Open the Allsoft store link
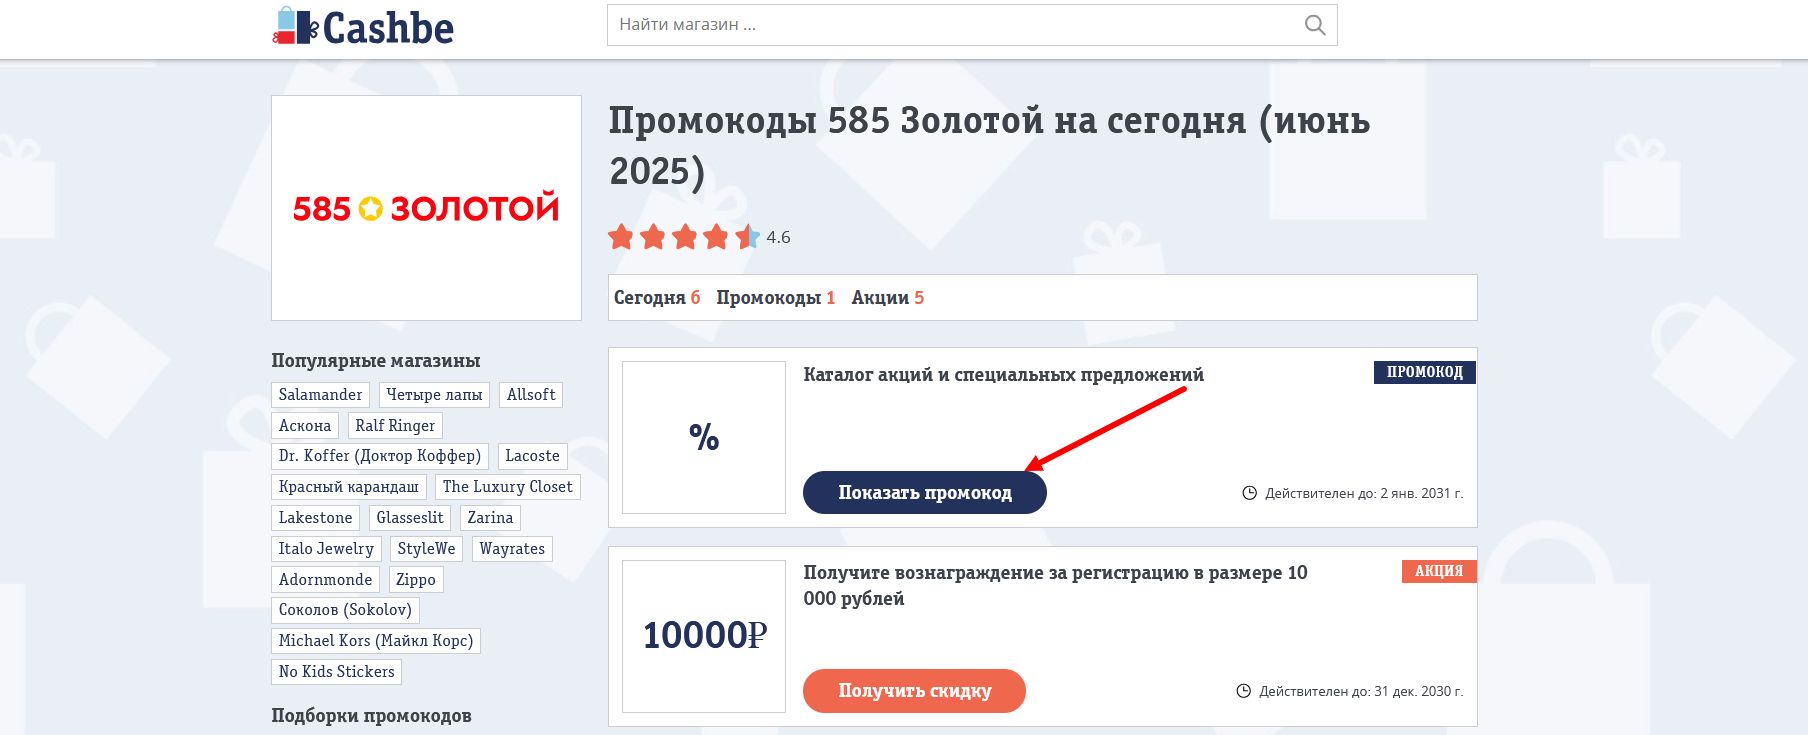This screenshot has height=735, width=1808. click(x=531, y=395)
